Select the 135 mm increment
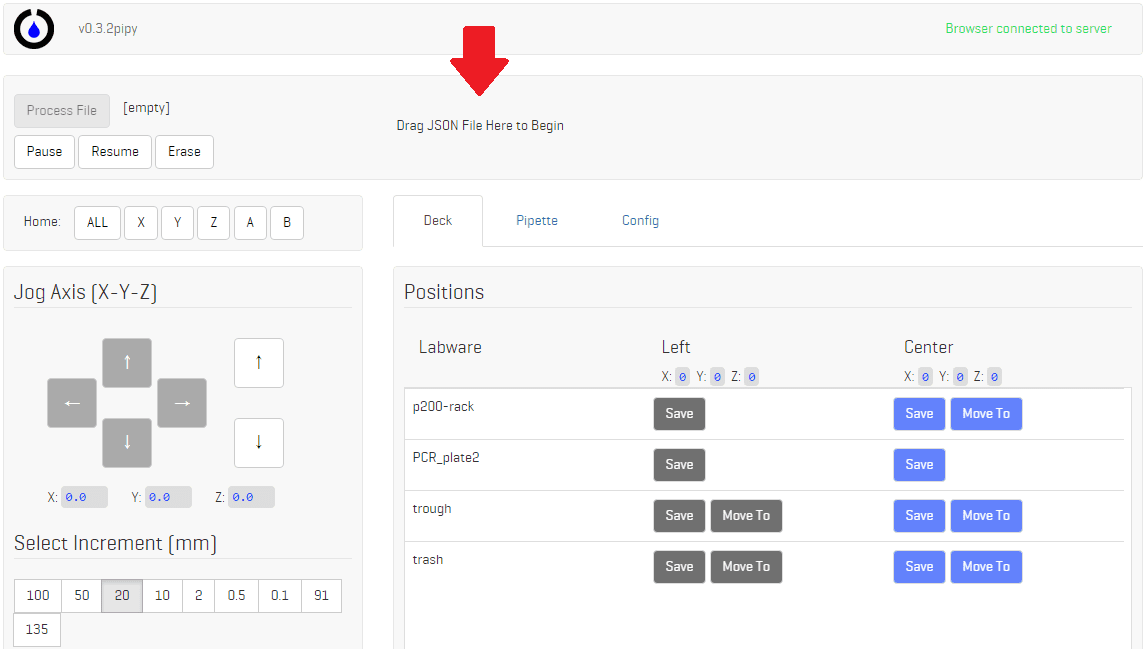 pyautogui.click(x=36, y=629)
